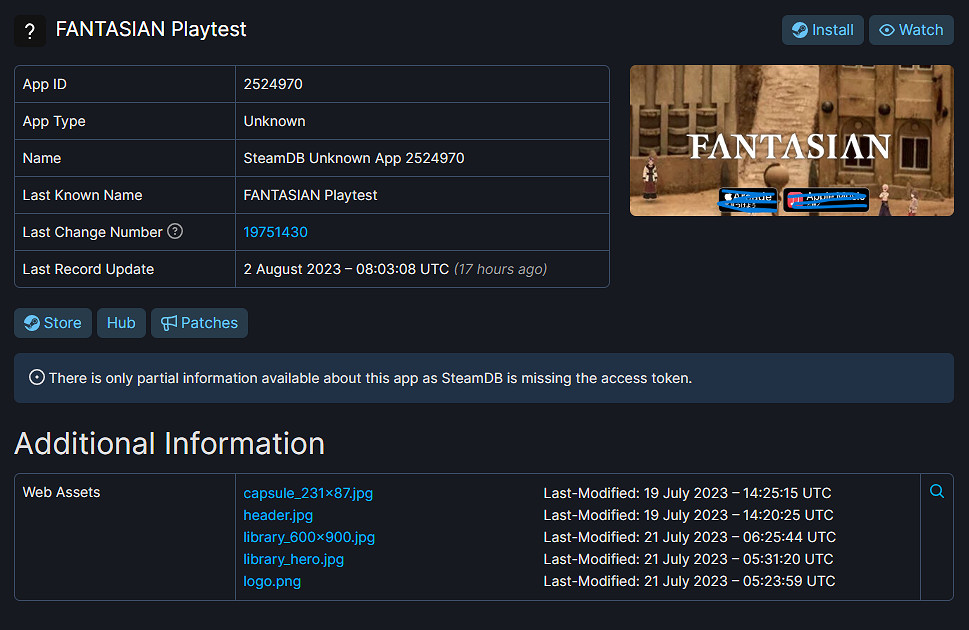Screen dimensions: 969x630
Task: Click the Last Record Update timestamp
Action: click(346, 269)
